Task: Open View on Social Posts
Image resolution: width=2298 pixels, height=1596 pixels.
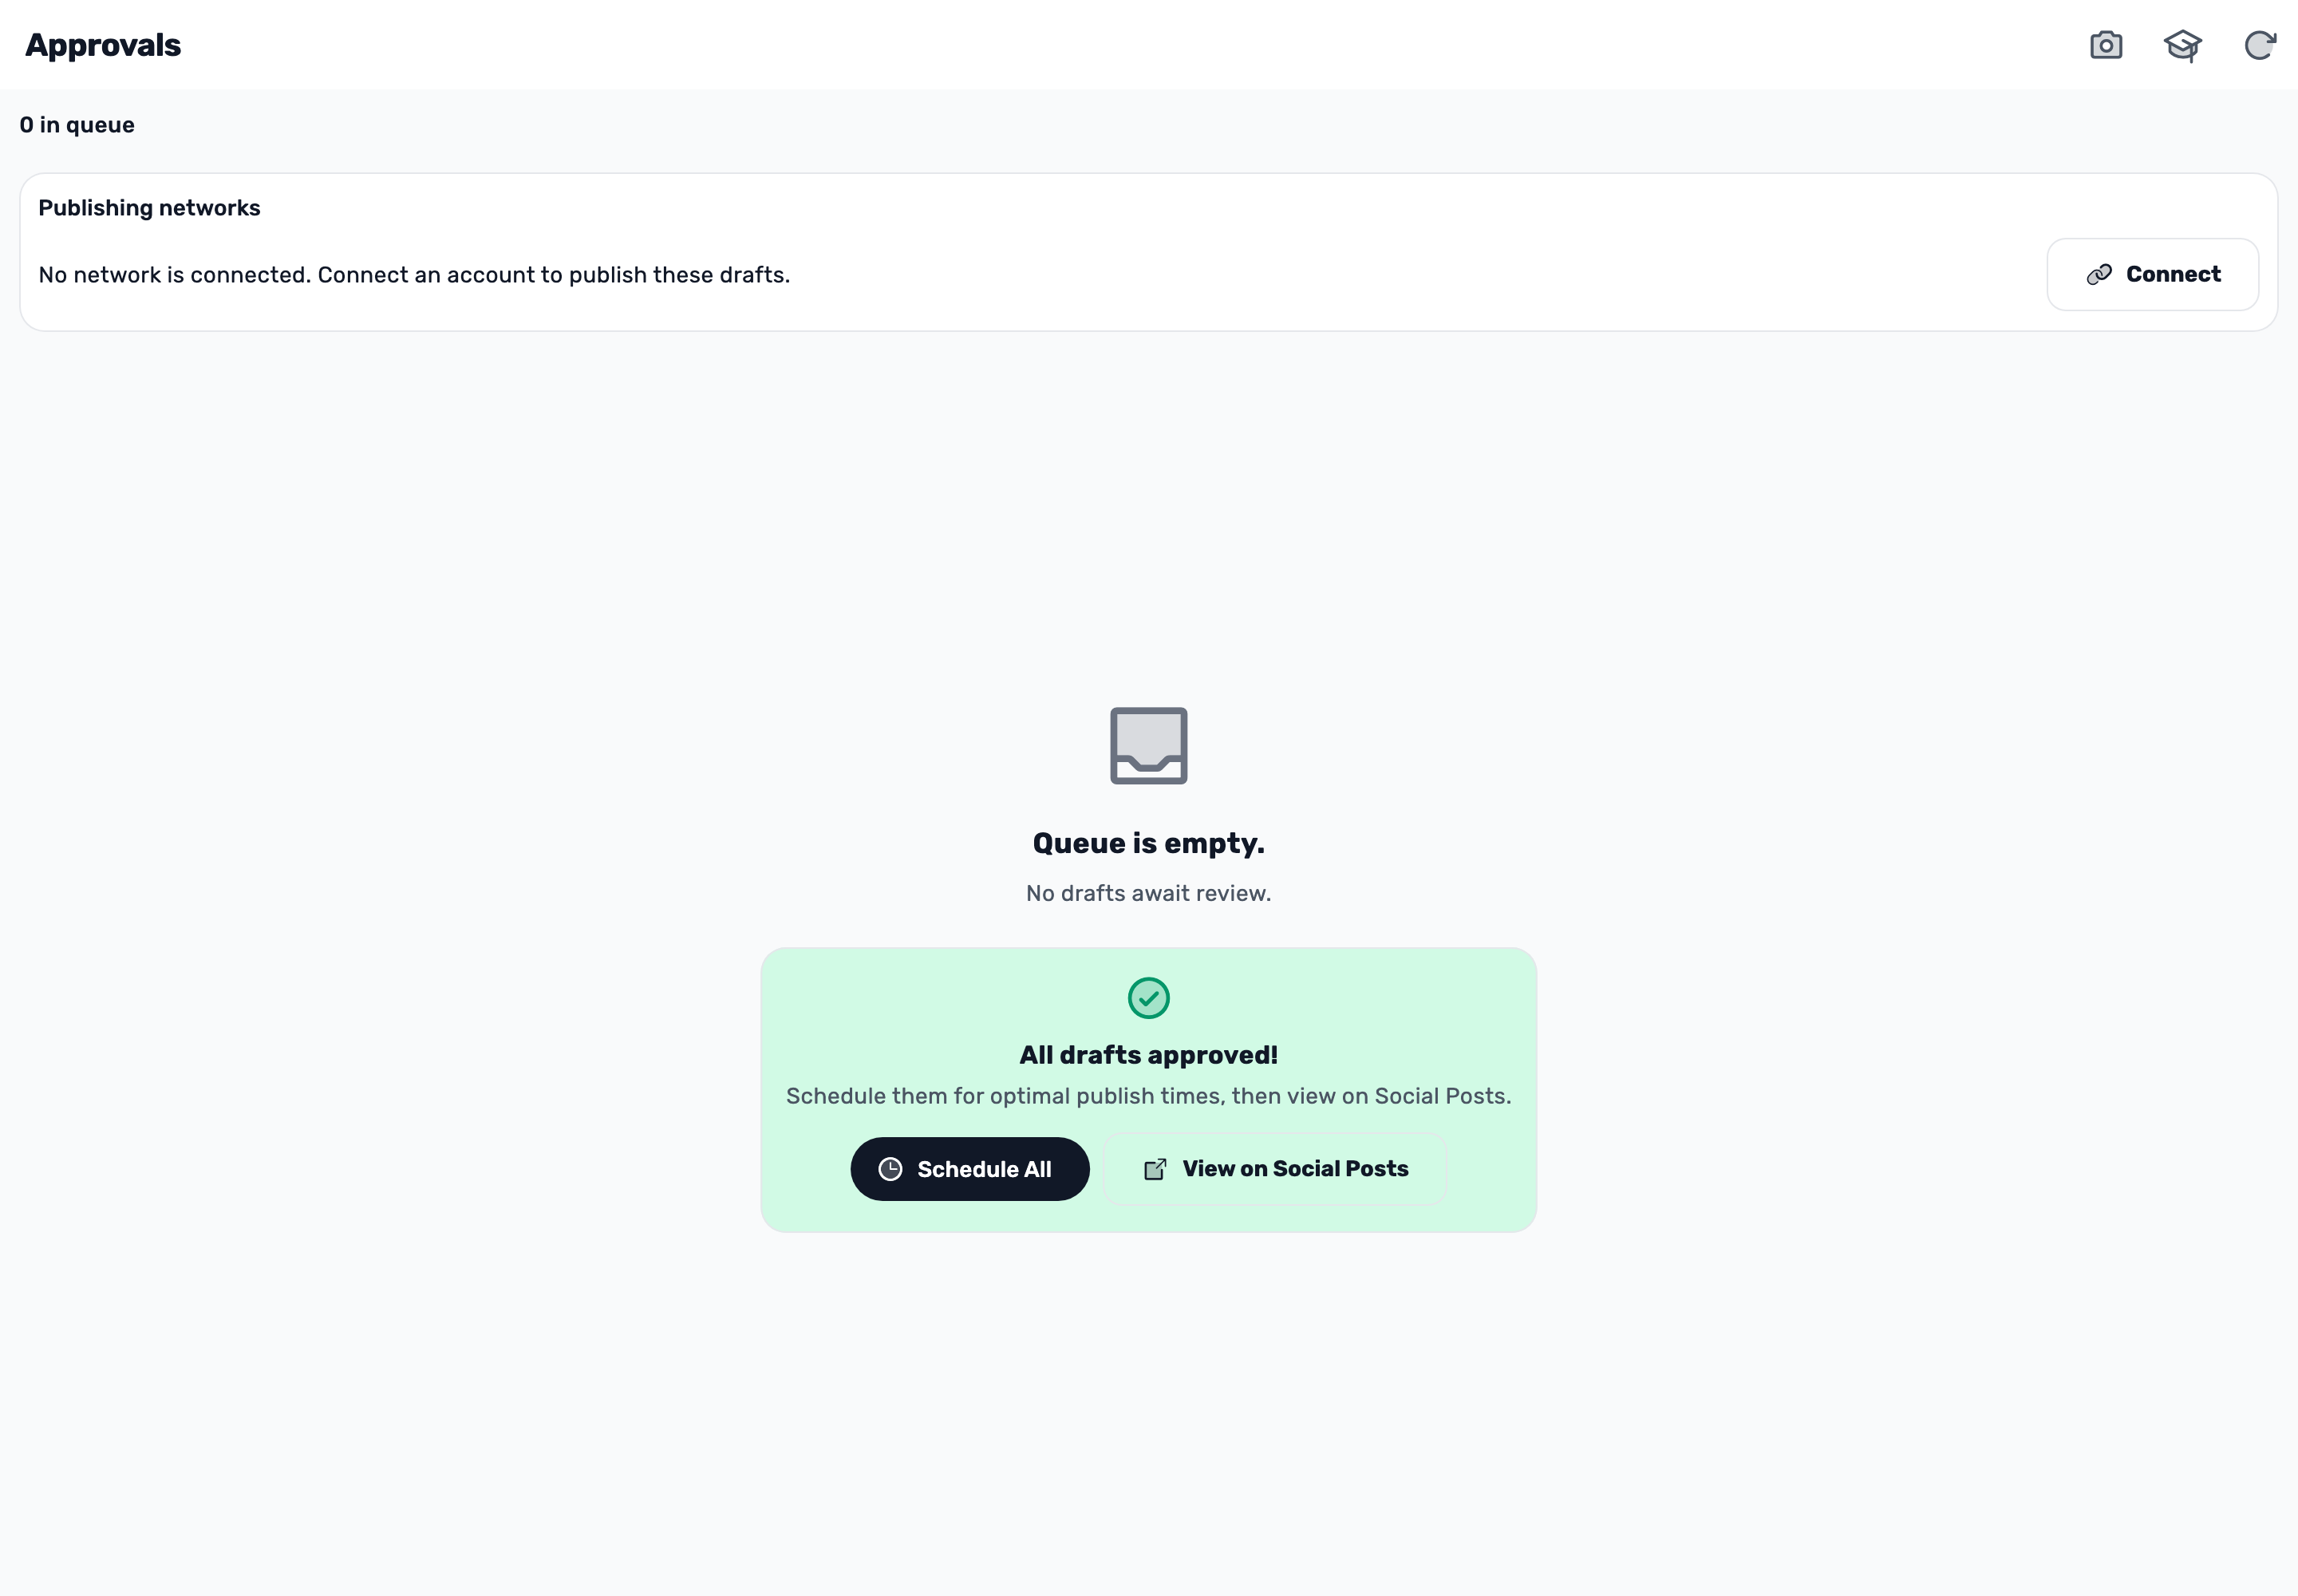Action: tap(1275, 1168)
